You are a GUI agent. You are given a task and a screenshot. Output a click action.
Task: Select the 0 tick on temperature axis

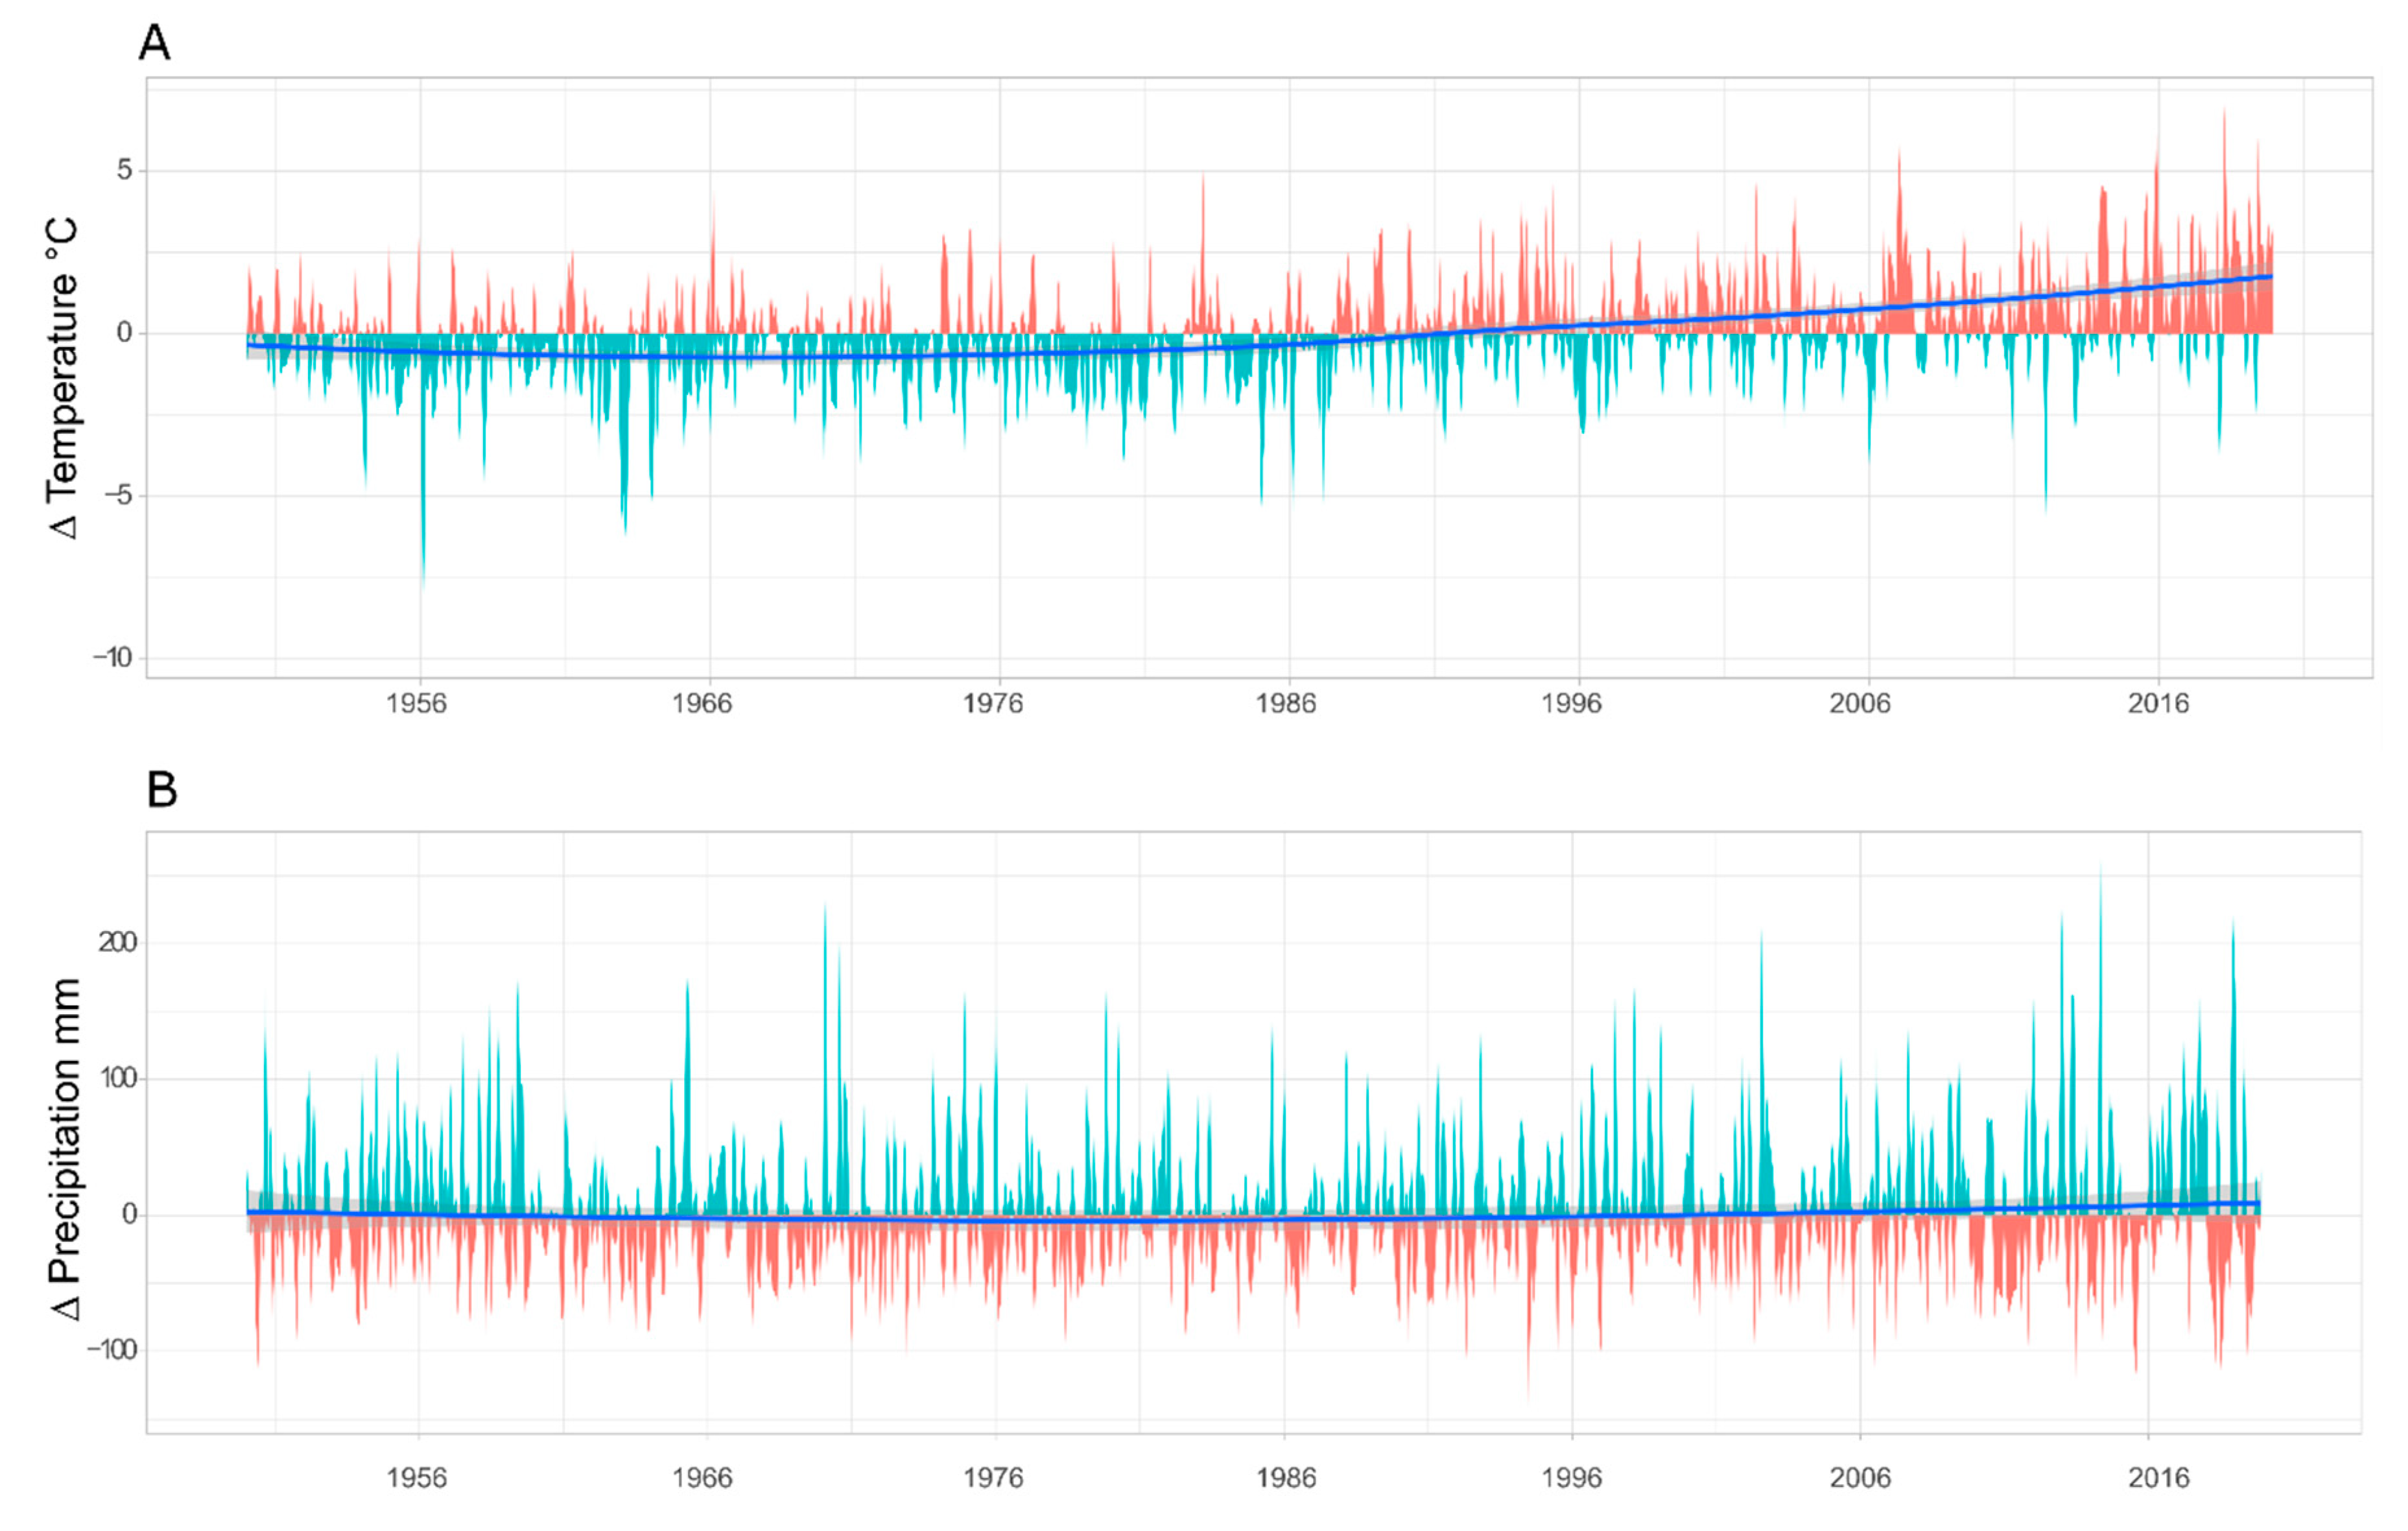pyautogui.click(x=124, y=333)
